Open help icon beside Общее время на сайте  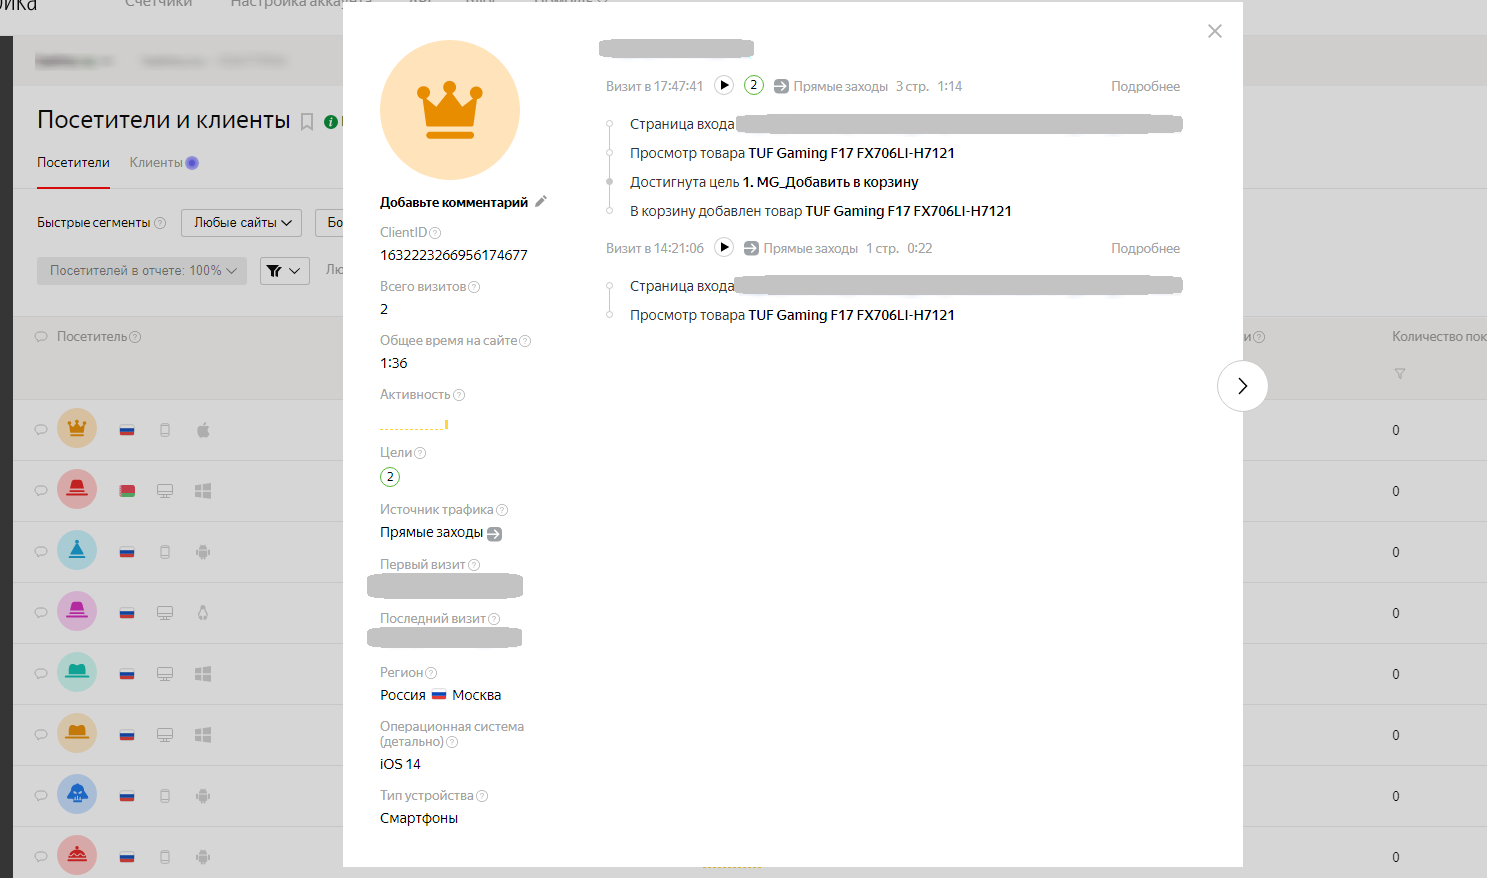(x=525, y=341)
